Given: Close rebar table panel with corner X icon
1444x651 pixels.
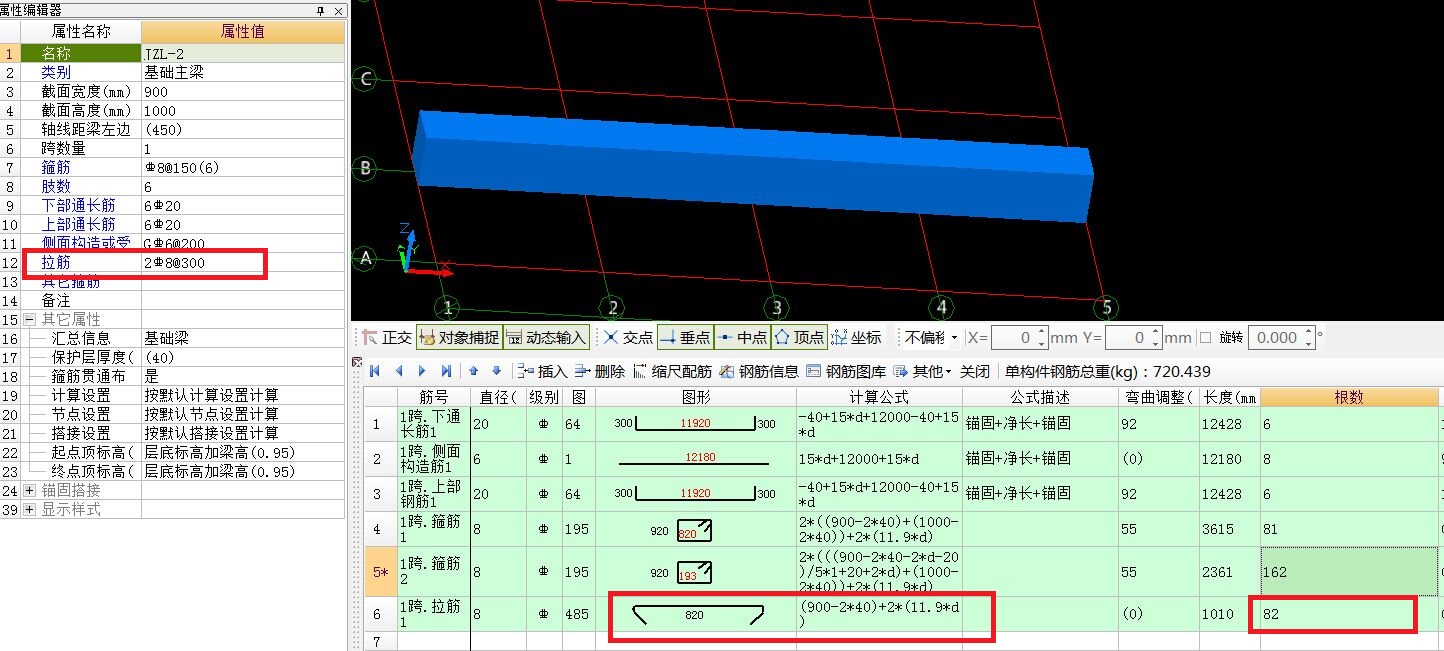Looking at the screenshot, I should [x=357, y=361].
